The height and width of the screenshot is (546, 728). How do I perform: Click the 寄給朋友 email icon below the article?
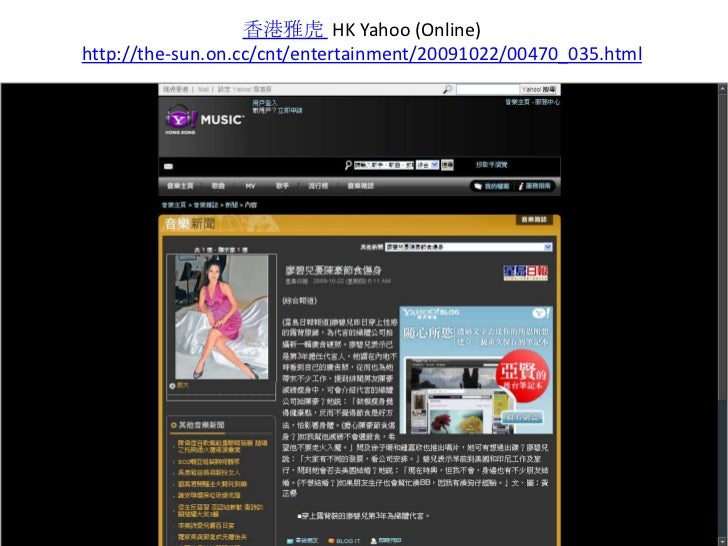point(290,541)
